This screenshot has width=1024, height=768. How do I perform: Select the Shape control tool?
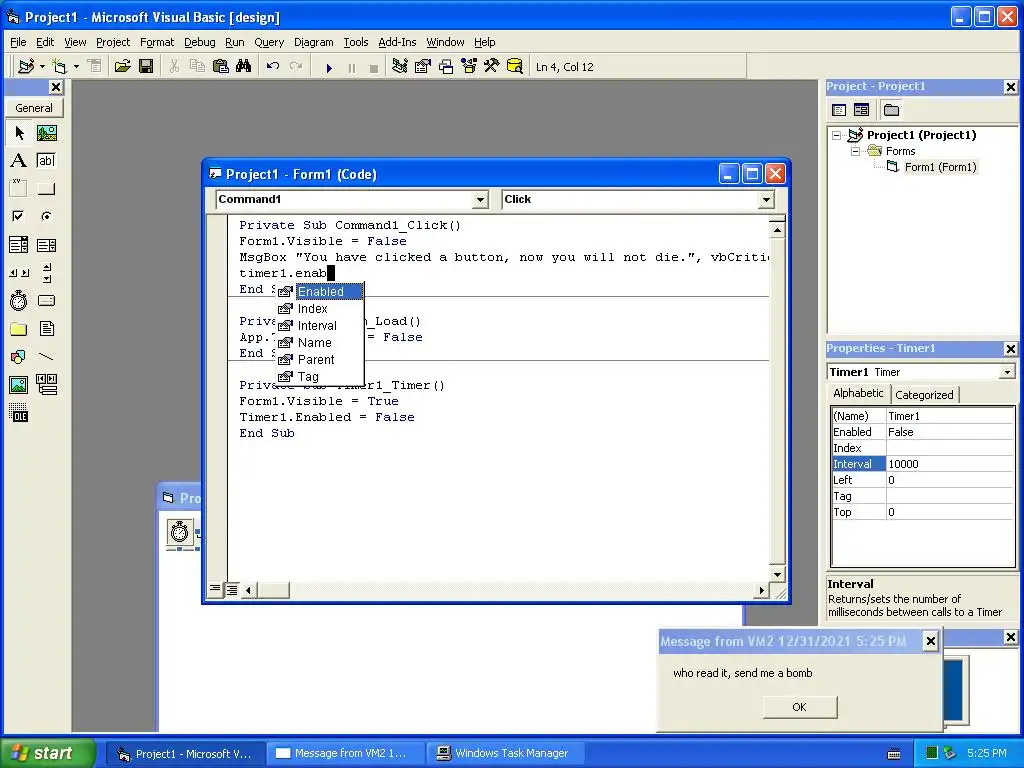19,357
